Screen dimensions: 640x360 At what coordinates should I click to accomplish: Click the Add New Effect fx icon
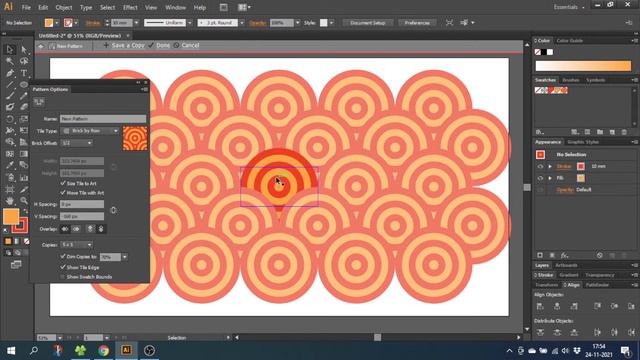pyautogui.click(x=564, y=255)
